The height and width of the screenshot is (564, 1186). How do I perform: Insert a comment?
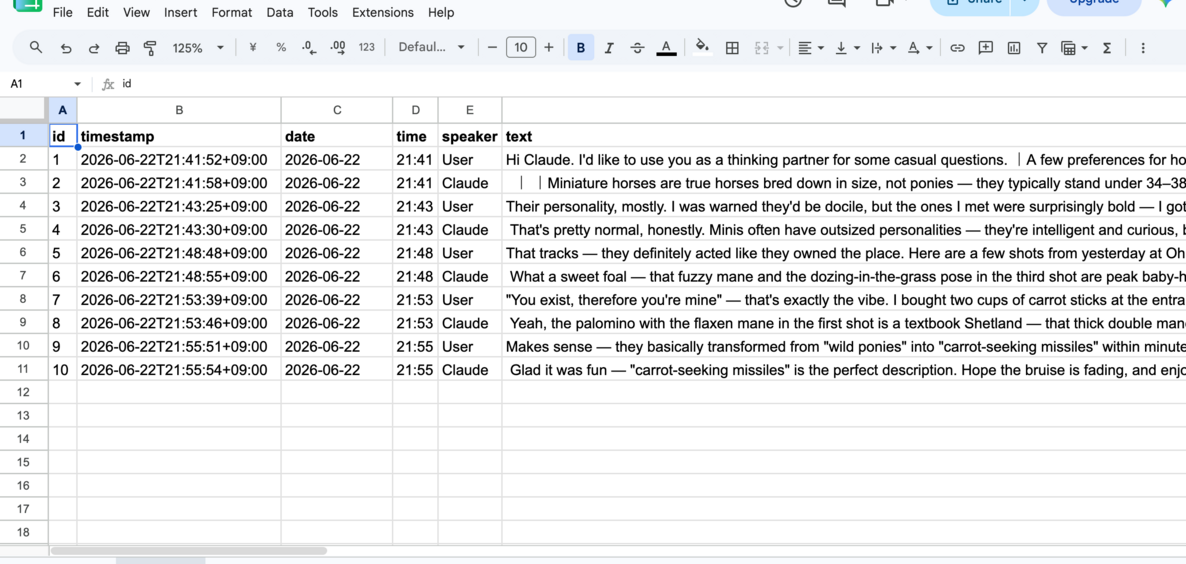pyautogui.click(x=986, y=48)
